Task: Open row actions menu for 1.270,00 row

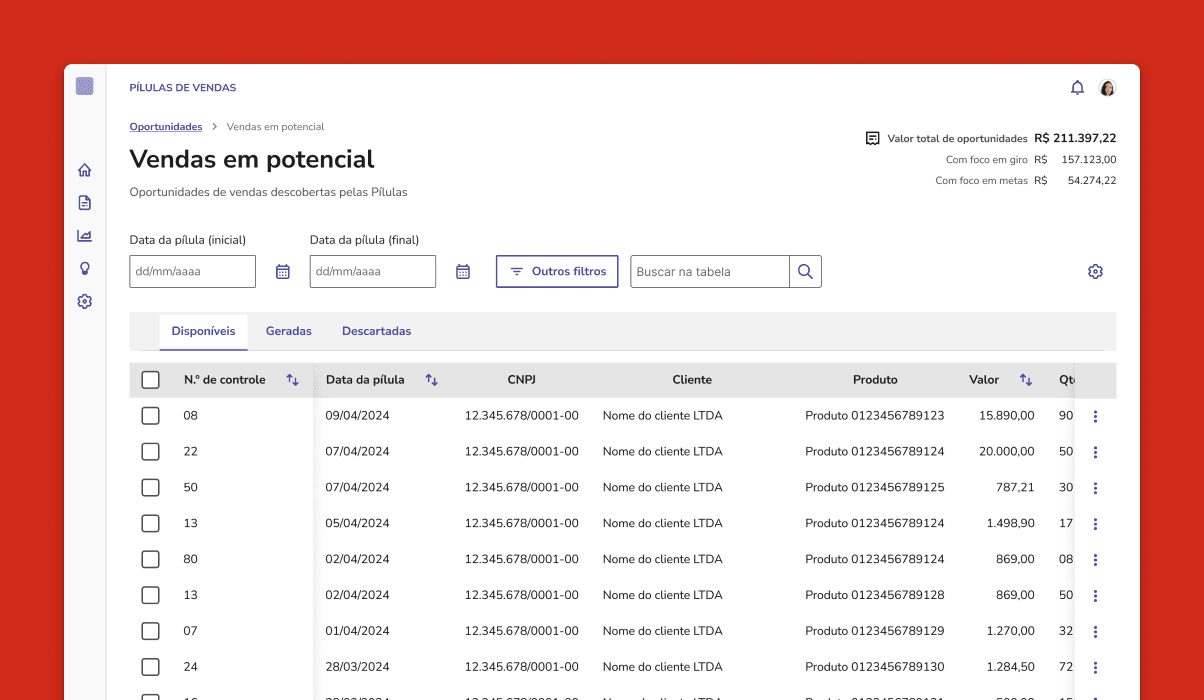Action: [x=1095, y=632]
